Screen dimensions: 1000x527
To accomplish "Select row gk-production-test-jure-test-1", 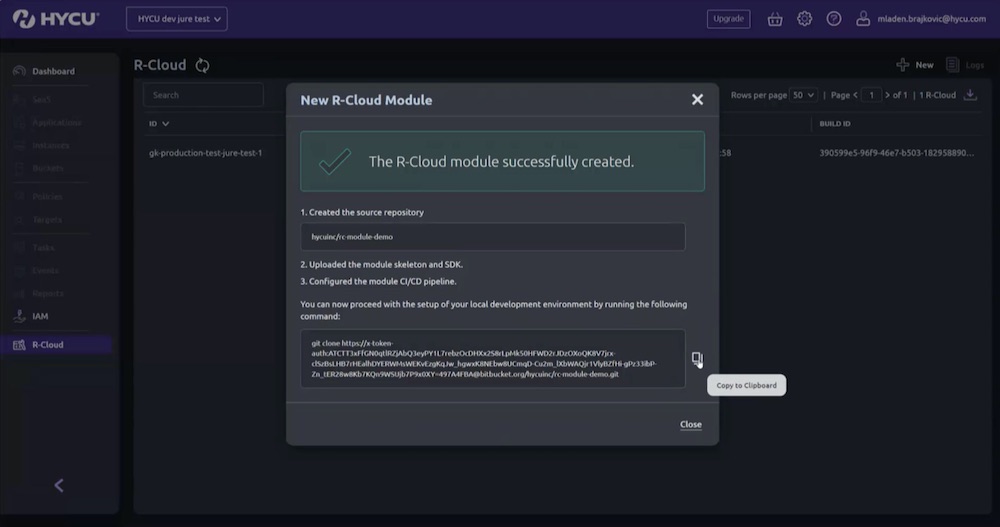I will tap(205, 153).
